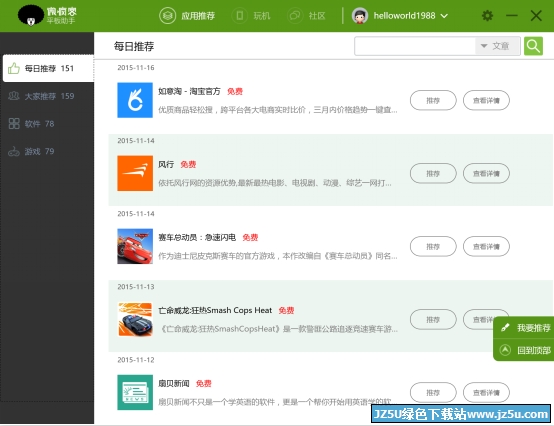This screenshot has width=554, height=426.
Task: Switch to the 社区 tab
Action: 306,16
